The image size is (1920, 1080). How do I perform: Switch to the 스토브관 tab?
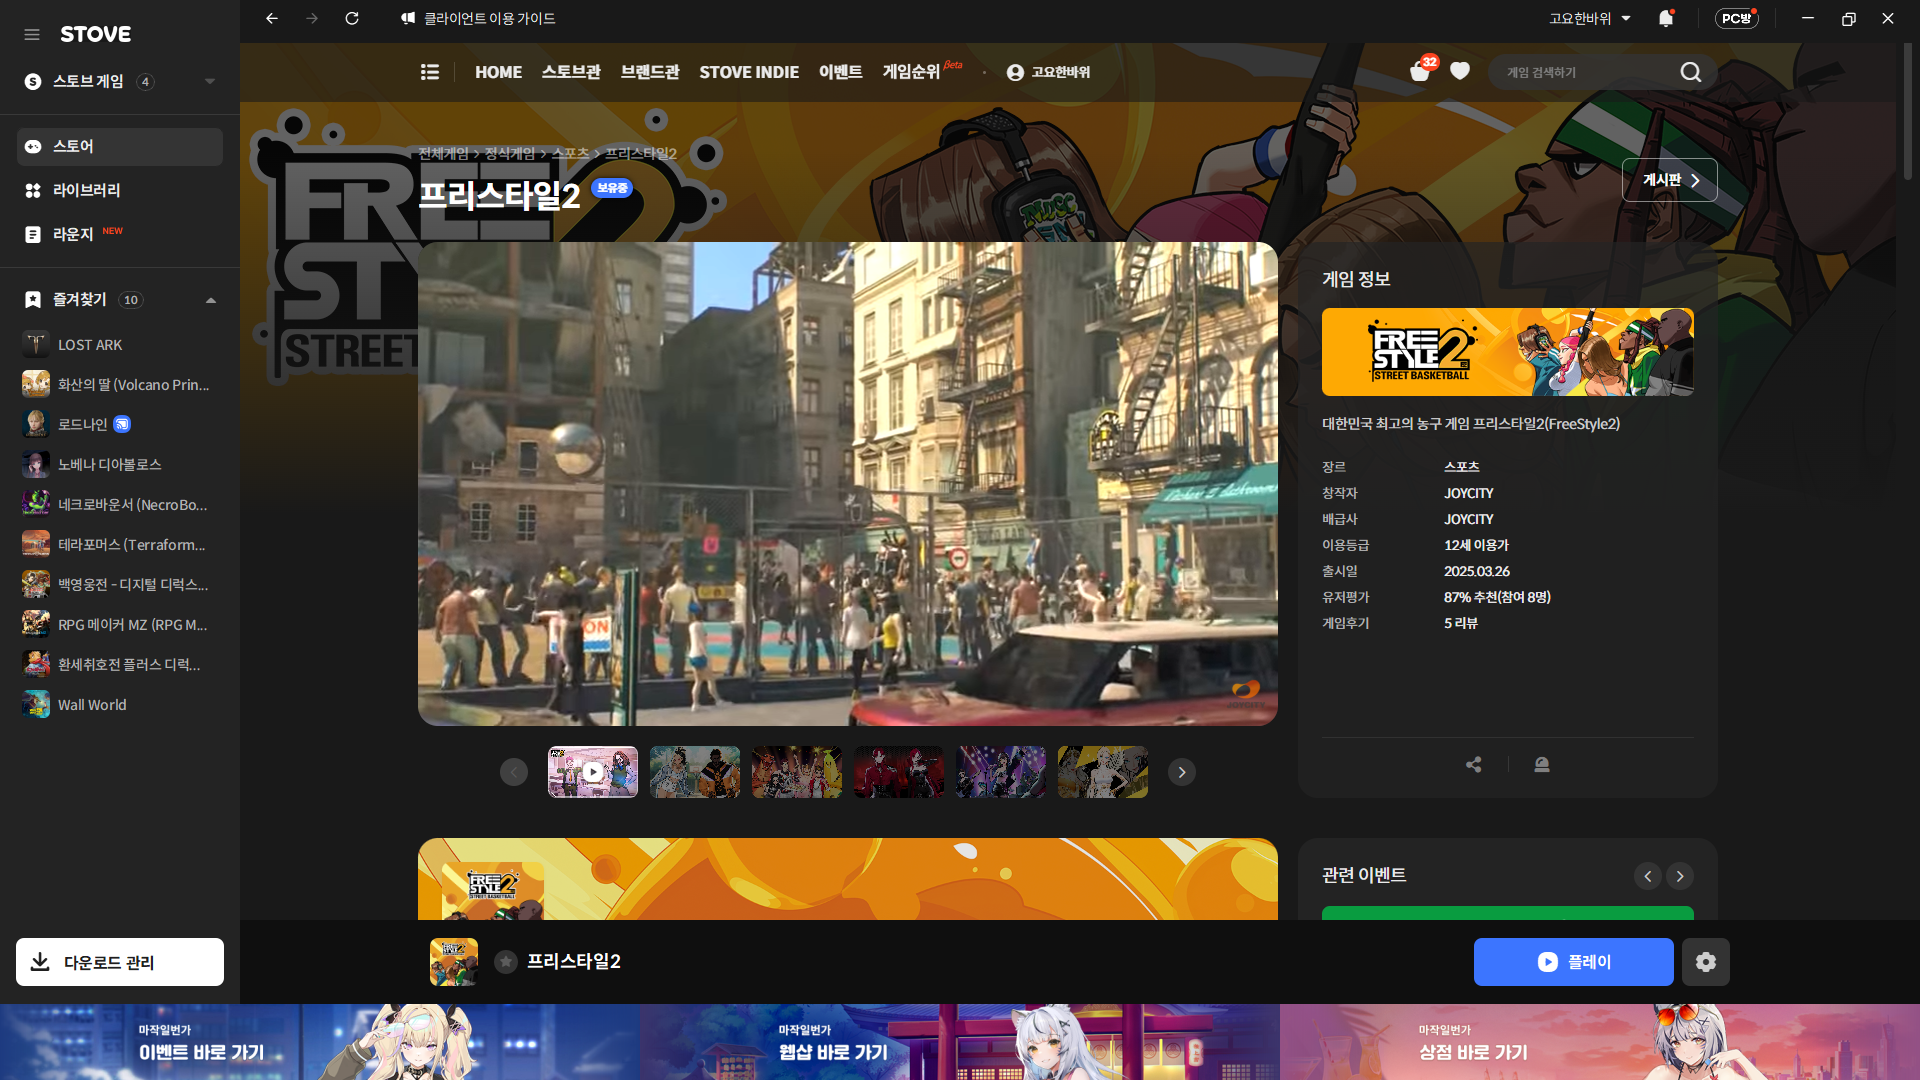pyautogui.click(x=571, y=72)
